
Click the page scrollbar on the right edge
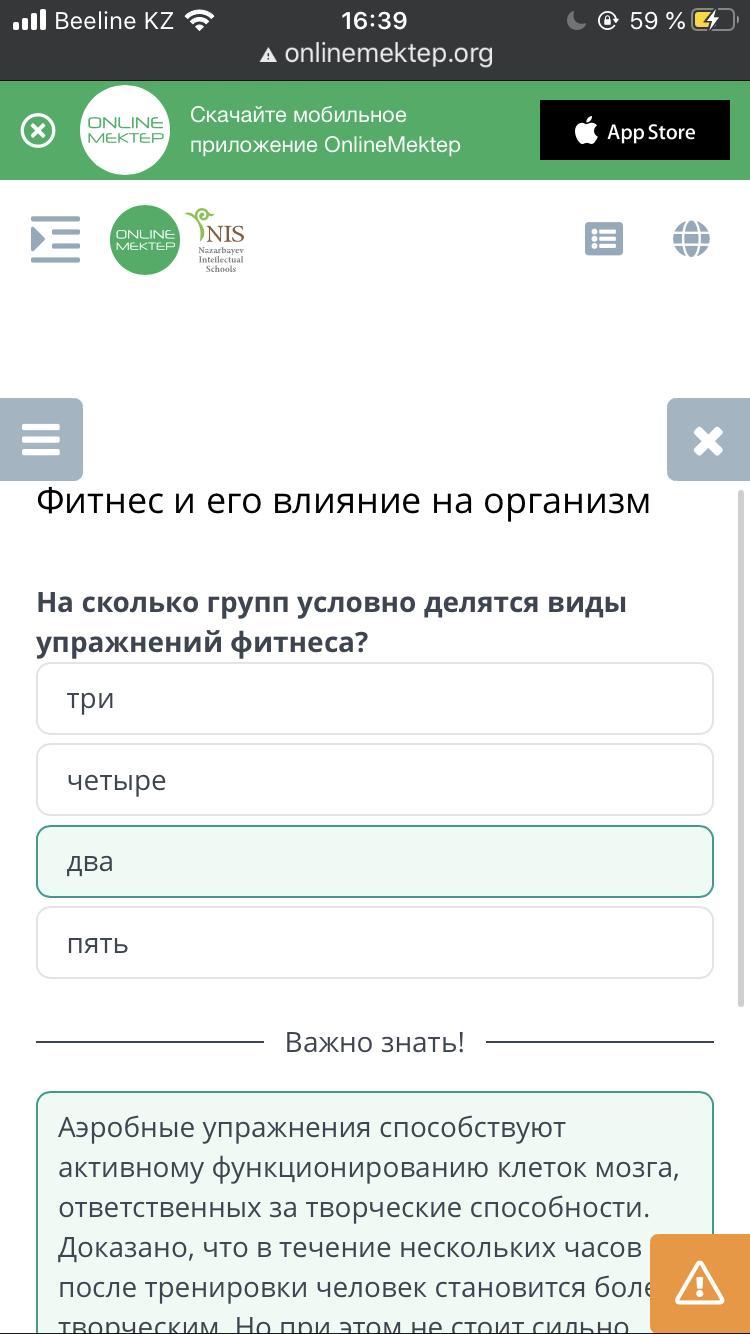pos(742,748)
